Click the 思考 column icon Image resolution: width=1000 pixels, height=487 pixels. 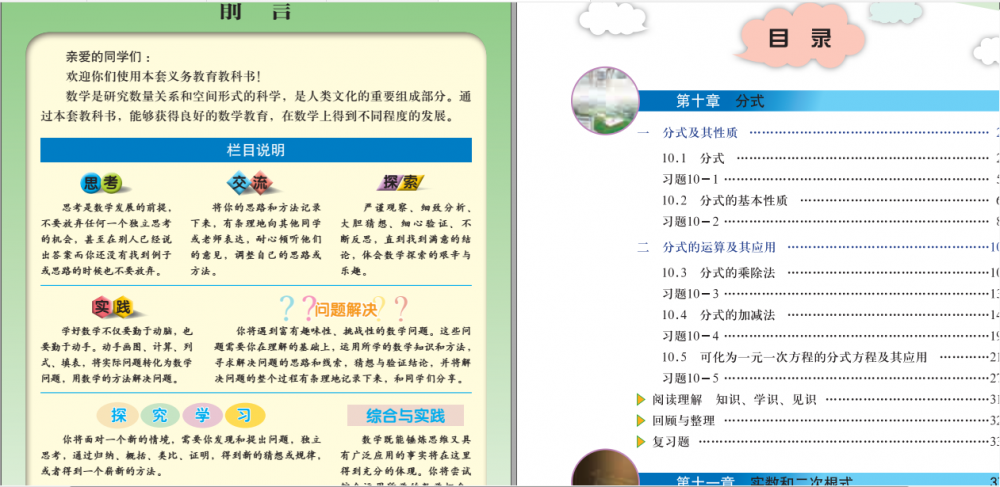(x=102, y=184)
